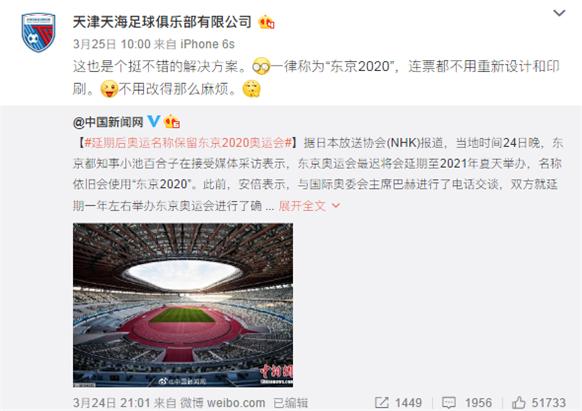Screen dimensions: 582x411
Task: Expand full text with 展开全文
Action: pos(302,206)
